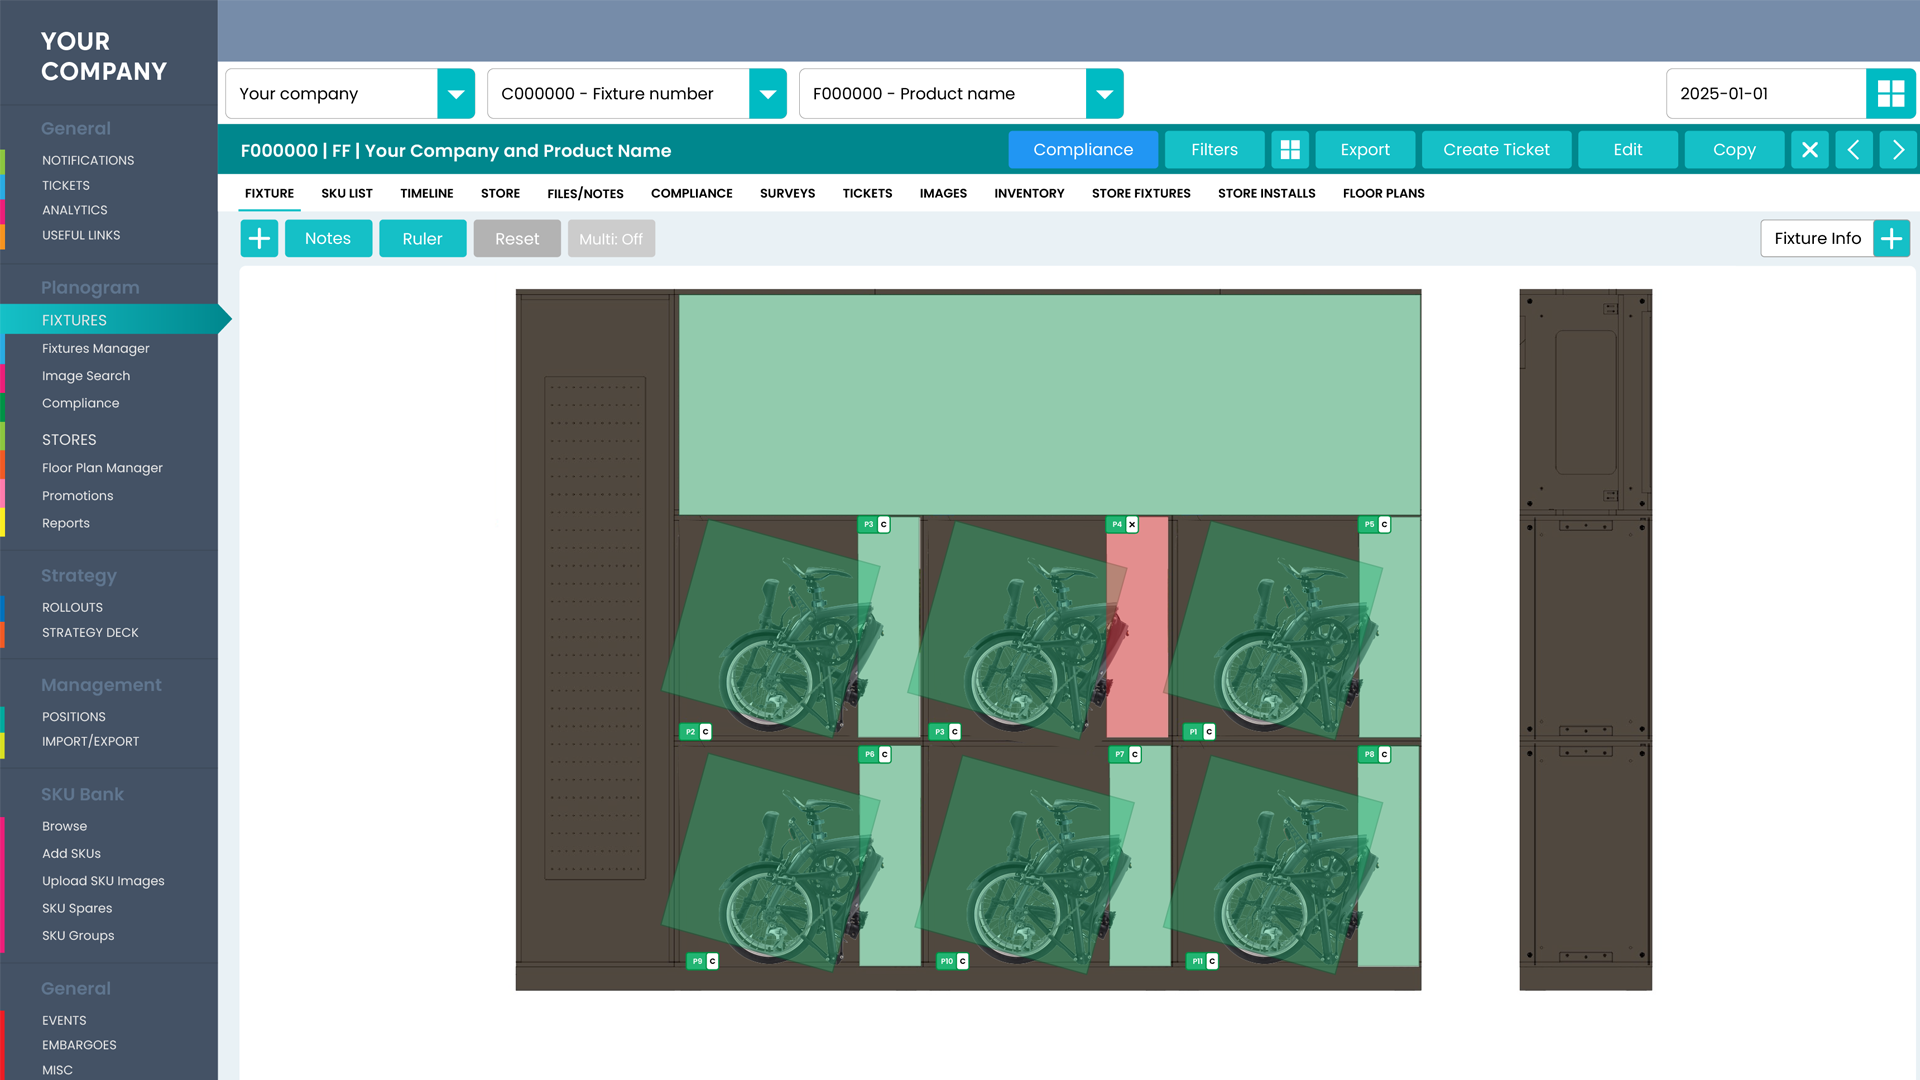Click the Export button

(x=1365, y=150)
